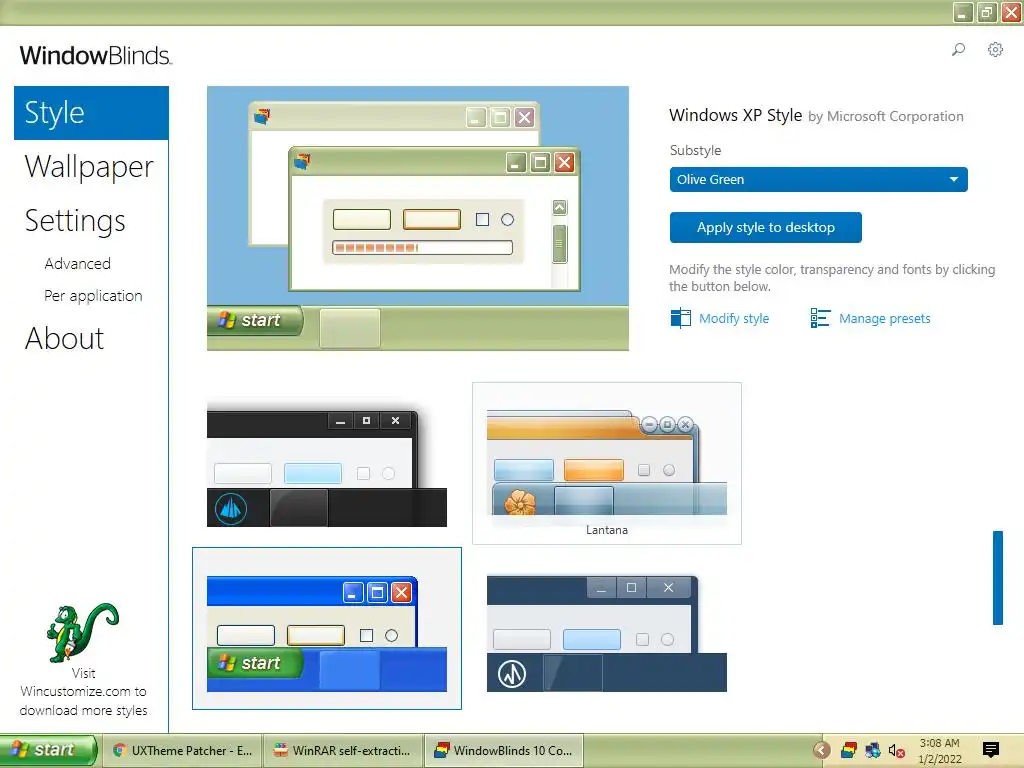Open the gear settings icon

(x=995, y=50)
